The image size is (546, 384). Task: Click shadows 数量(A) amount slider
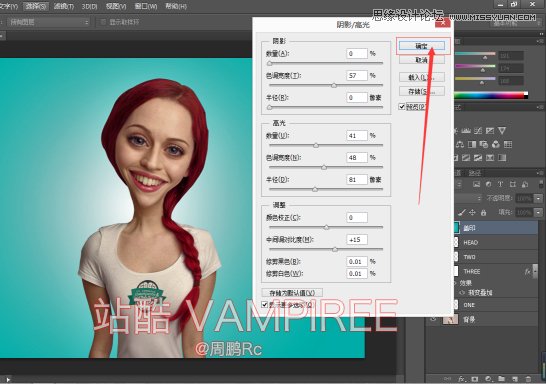(326, 63)
